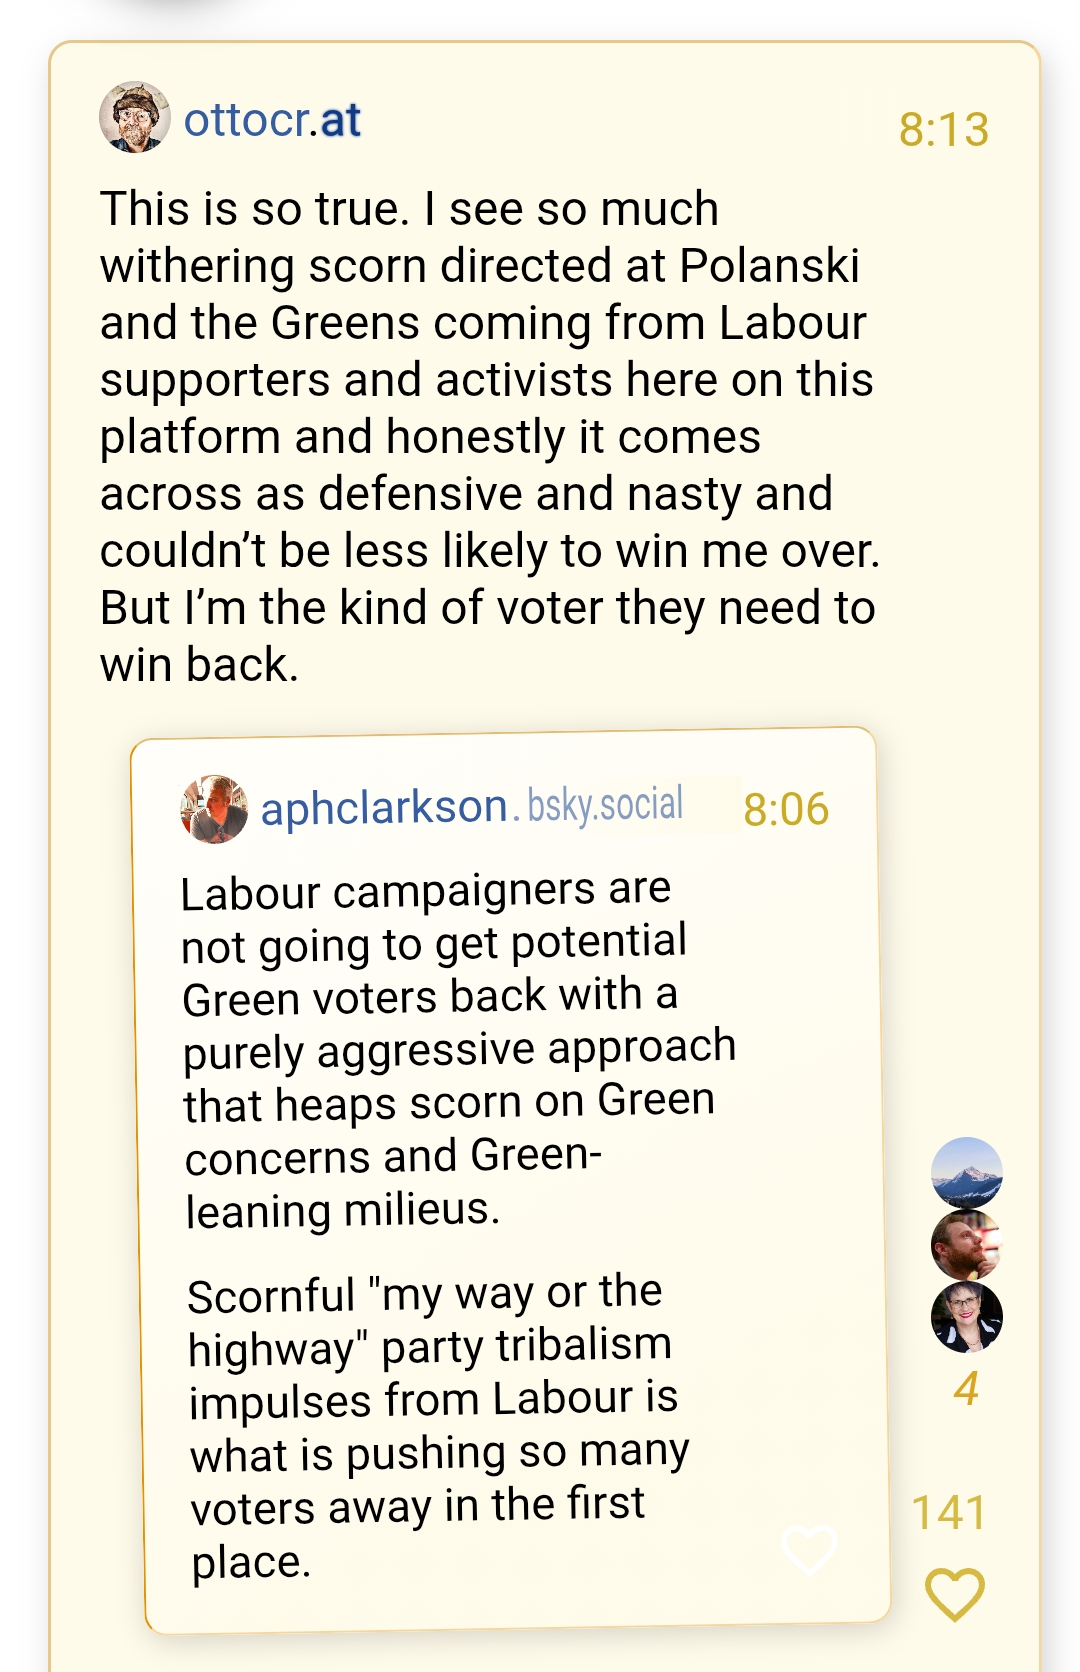Click the 8:06 quoted post timestamp
This screenshot has height=1672, width=1080.
(786, 809)
